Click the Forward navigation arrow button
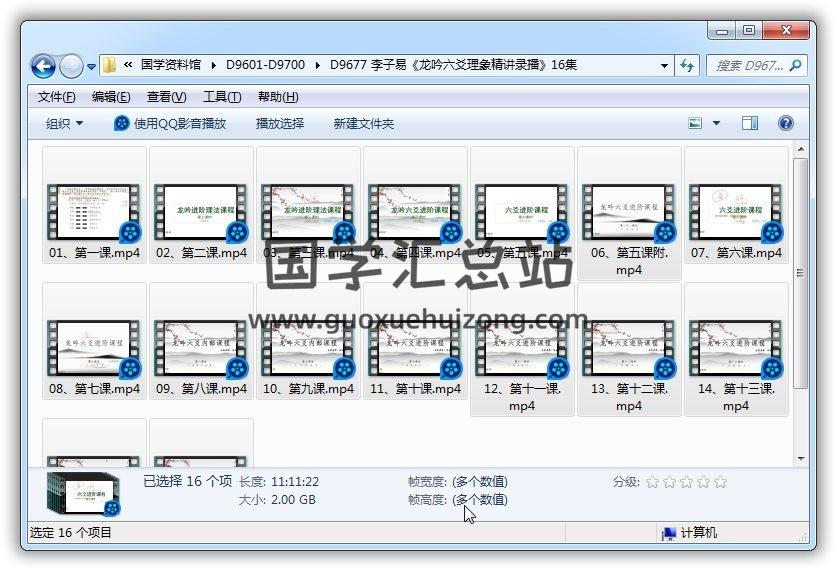 point(71,67)
